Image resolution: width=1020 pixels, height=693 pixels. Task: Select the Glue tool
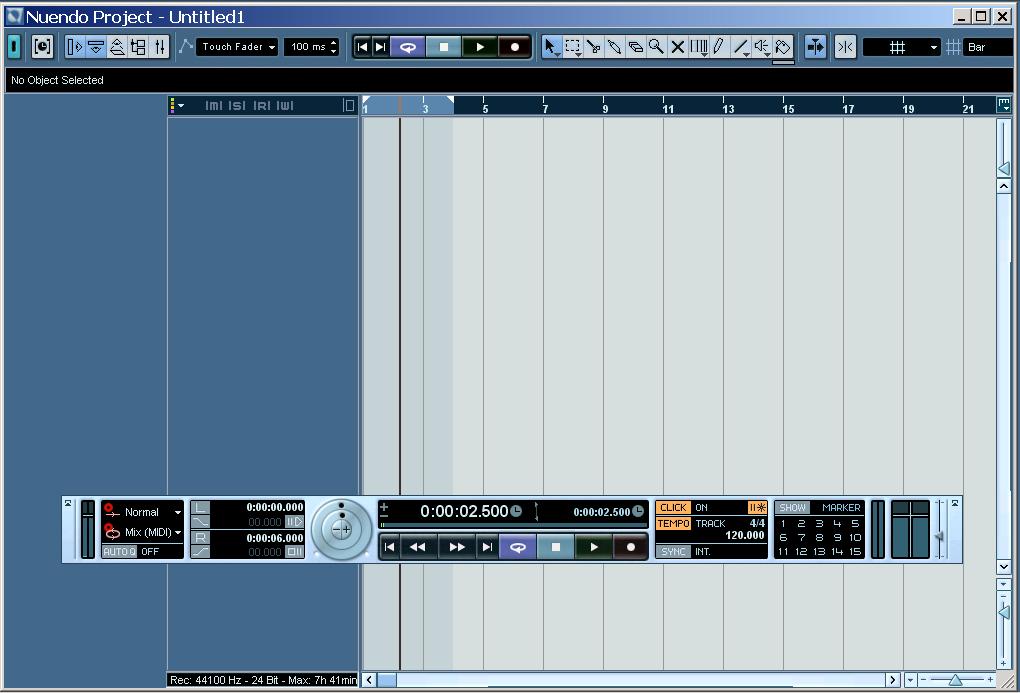(x=614, y=47)
